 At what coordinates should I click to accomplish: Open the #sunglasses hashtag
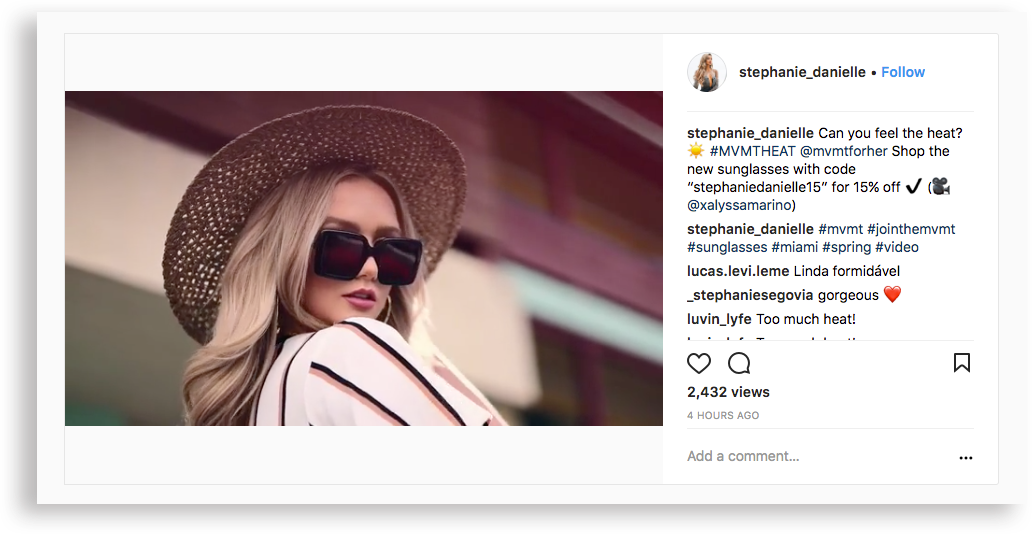pos(727,248)
